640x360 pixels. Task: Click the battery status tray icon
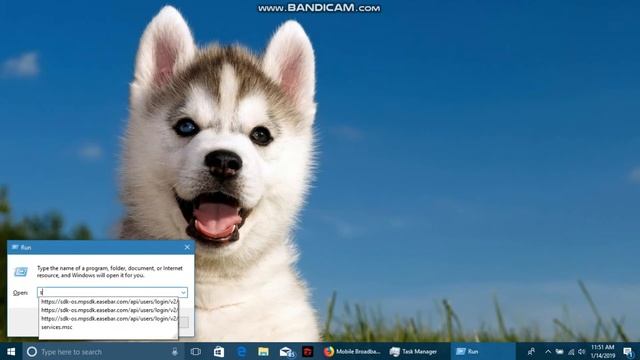click(x=559, y=351)
